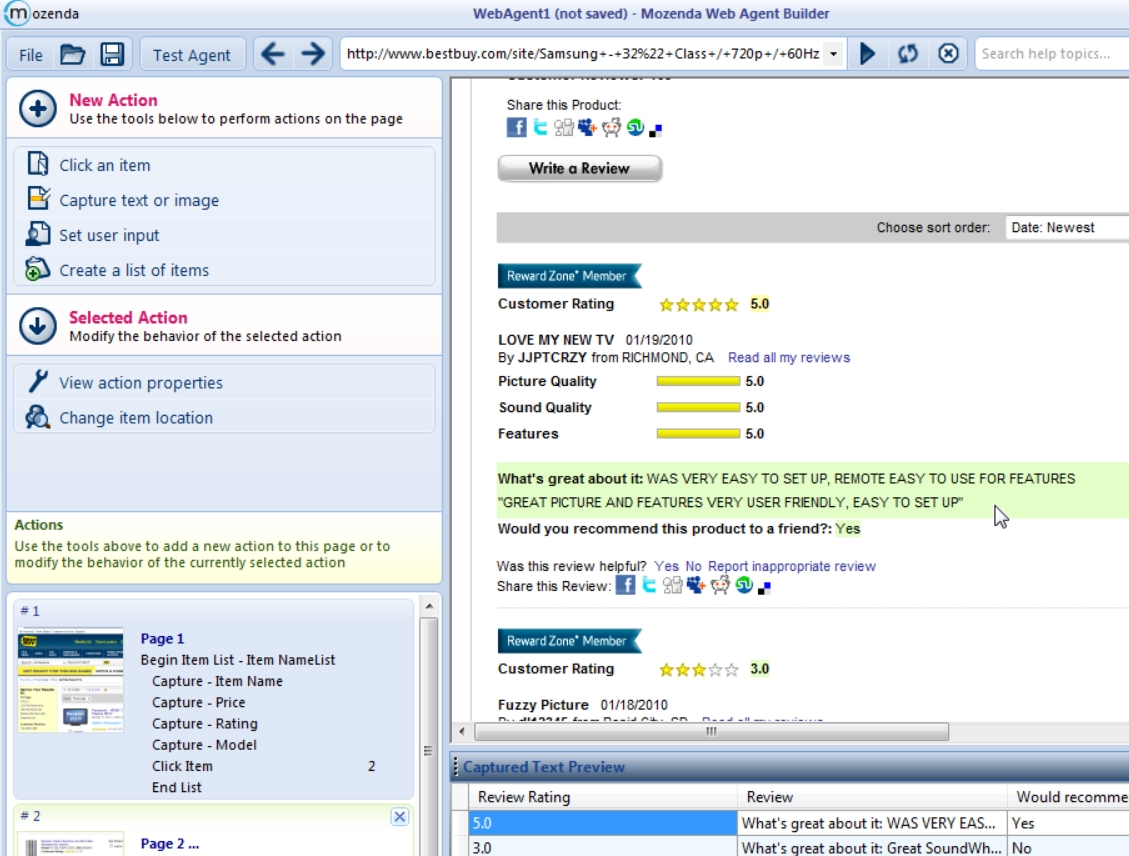Share this Product on Facebook

[516, 127]
